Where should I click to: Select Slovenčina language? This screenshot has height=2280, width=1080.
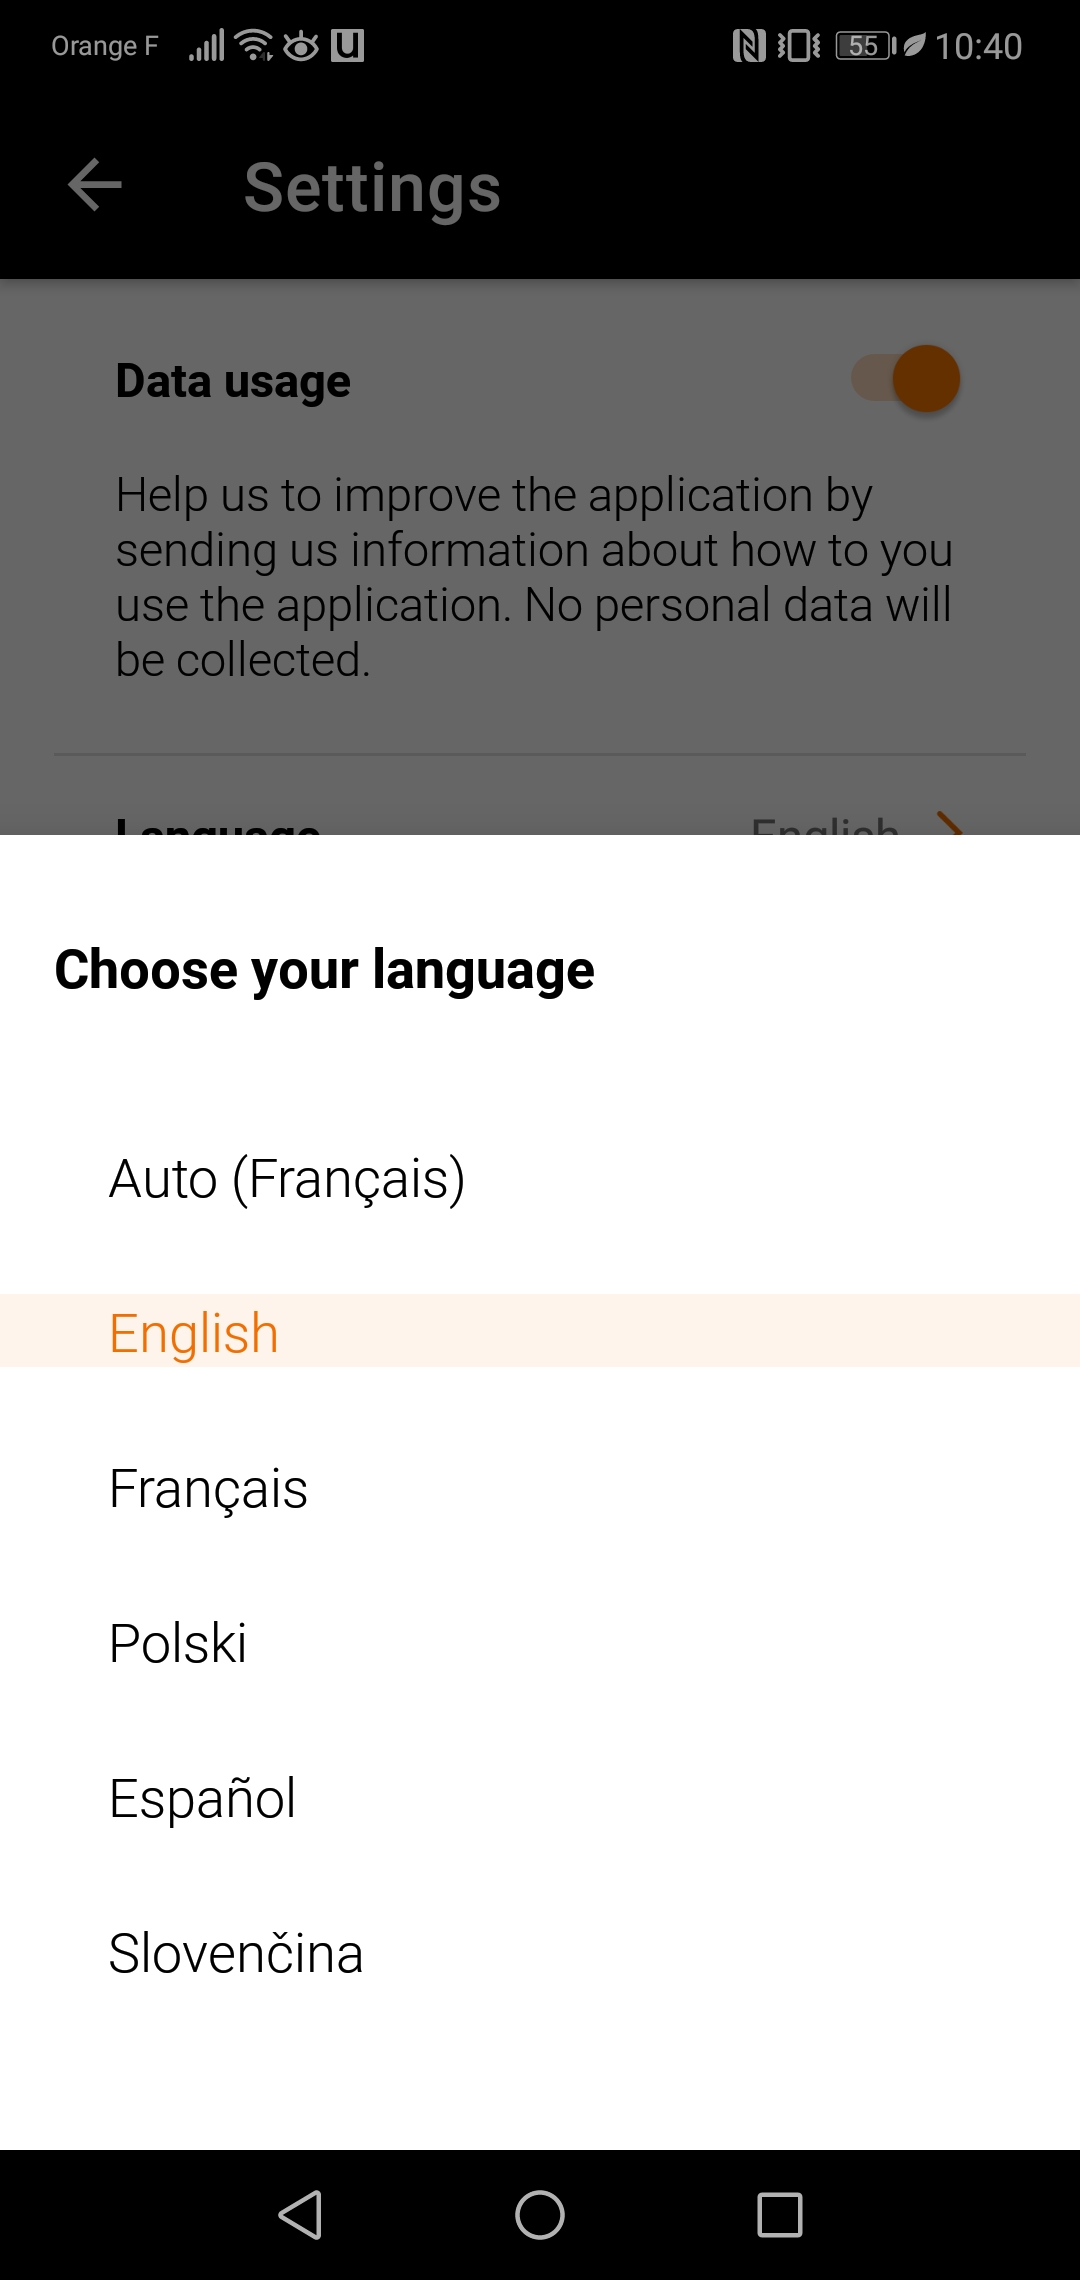[x=235, y=1952]
